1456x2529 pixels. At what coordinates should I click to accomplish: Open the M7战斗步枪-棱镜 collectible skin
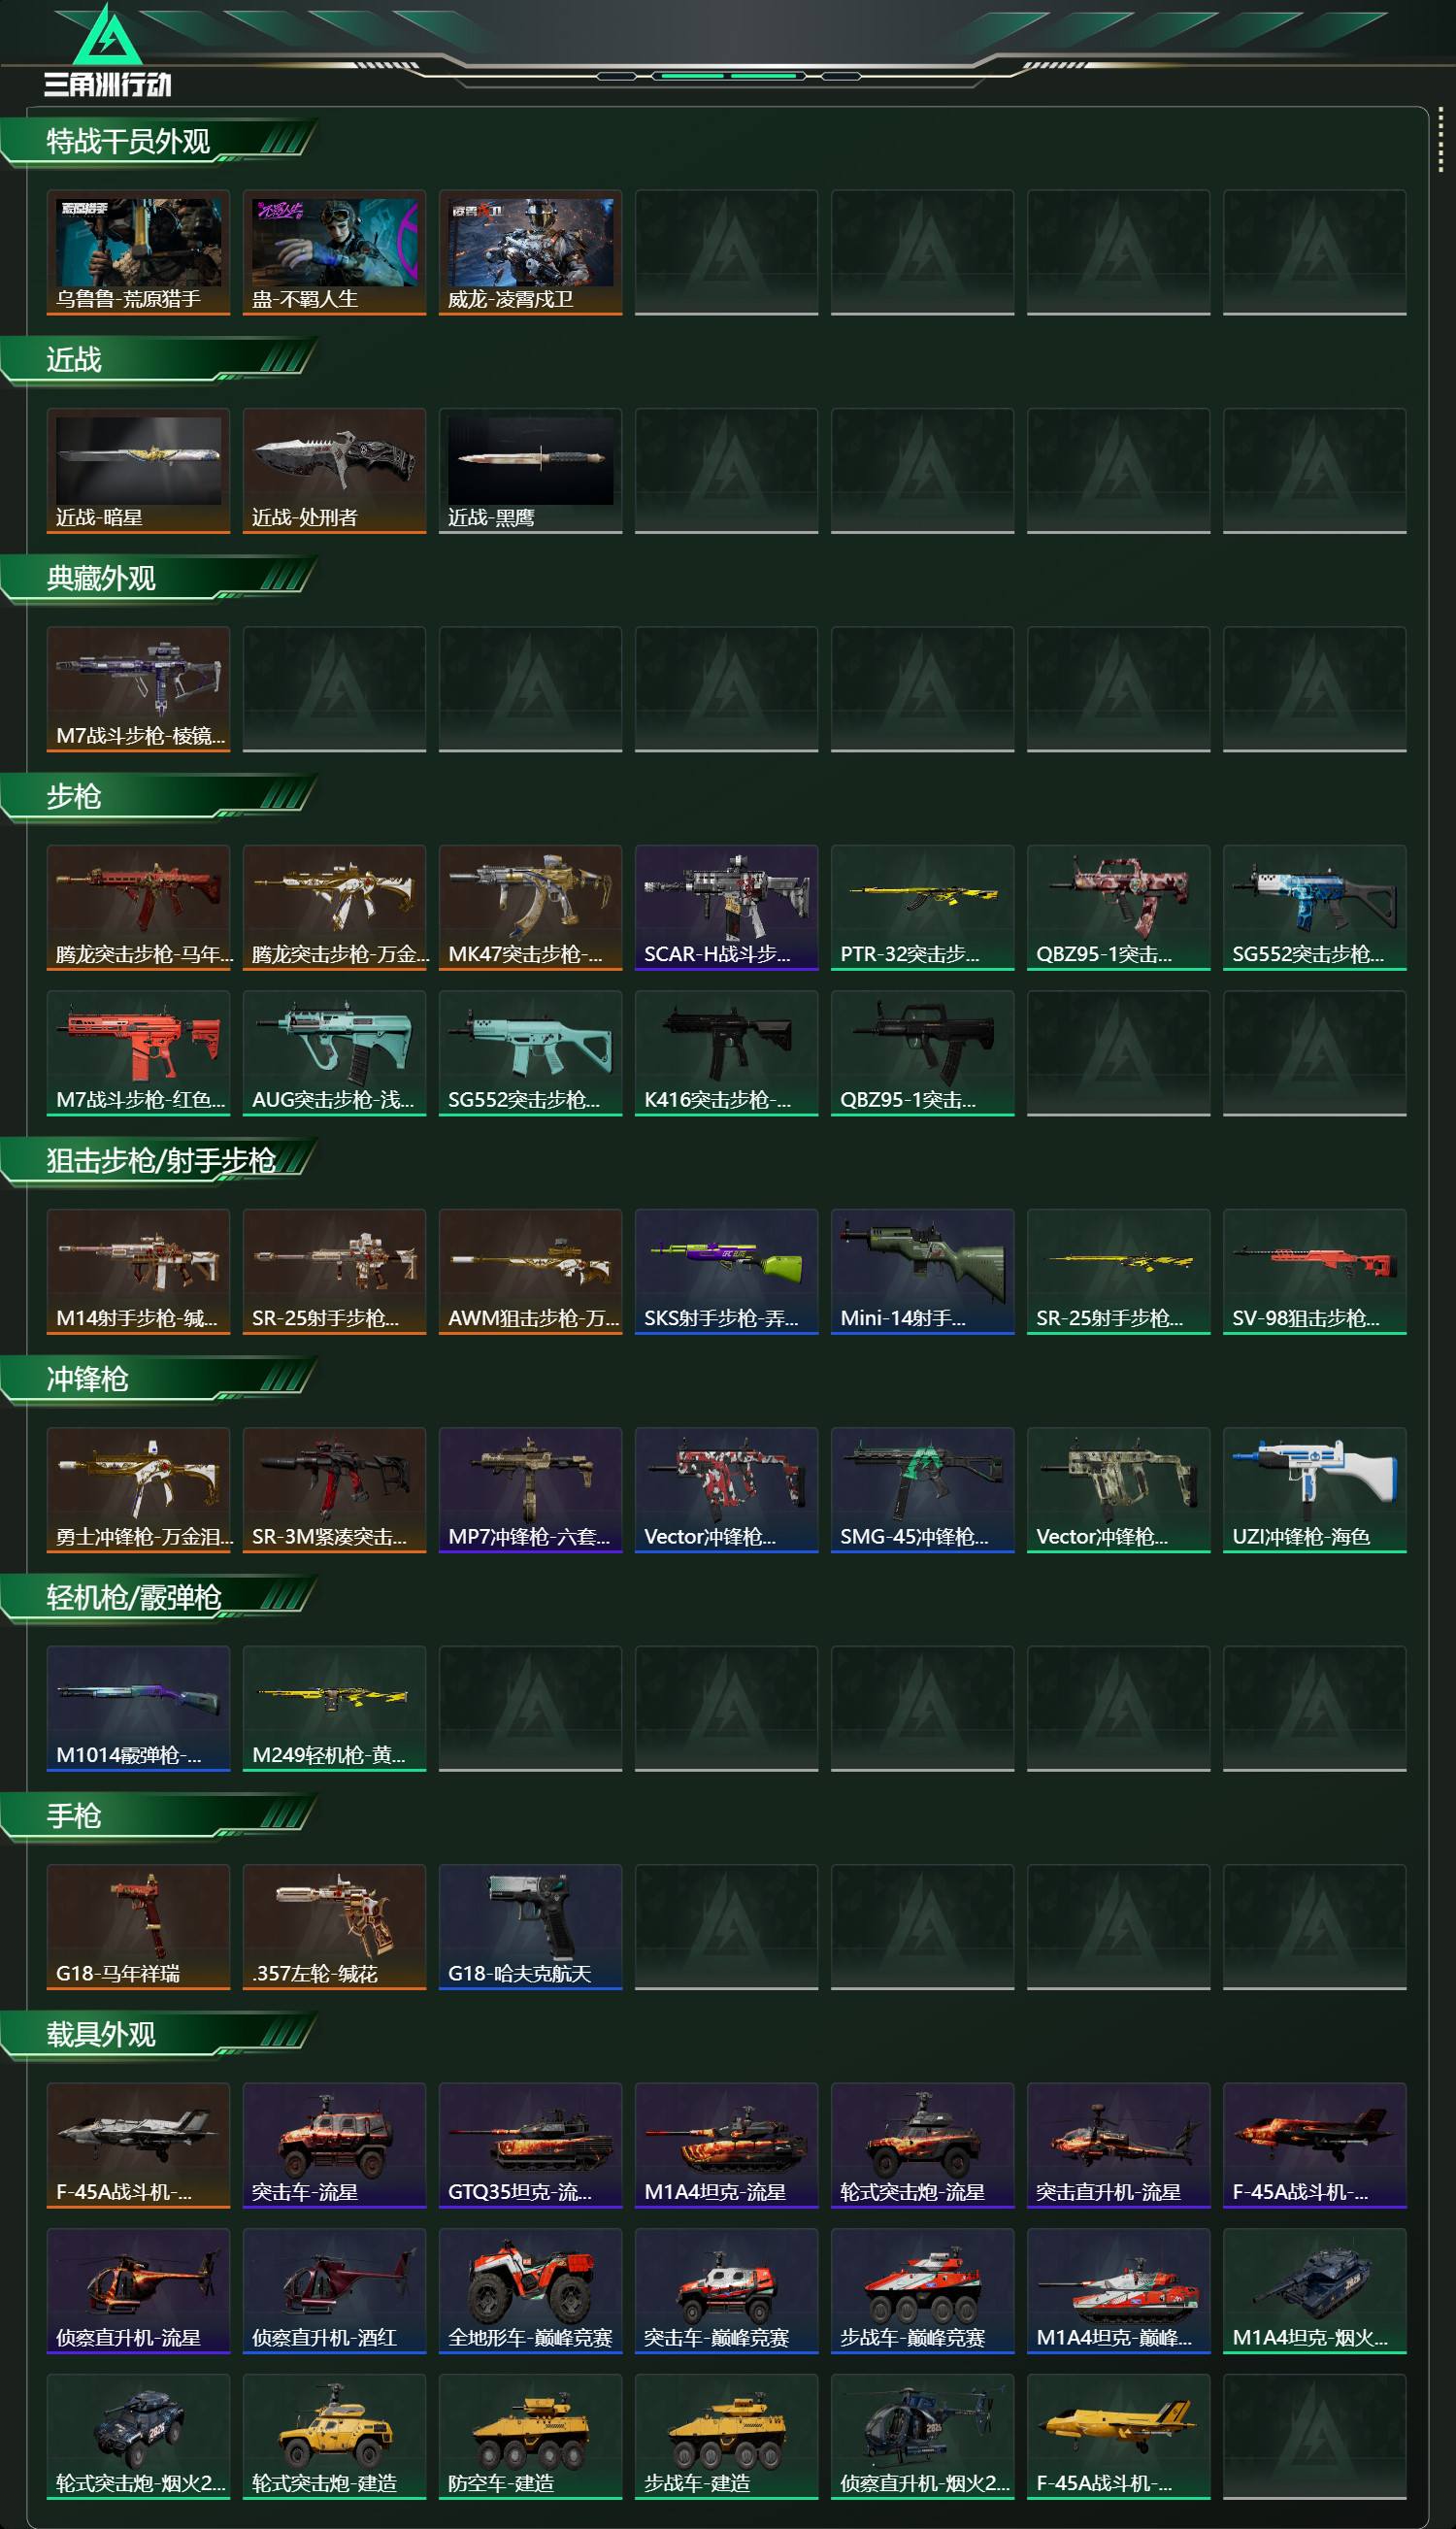[x=138, y=689]
